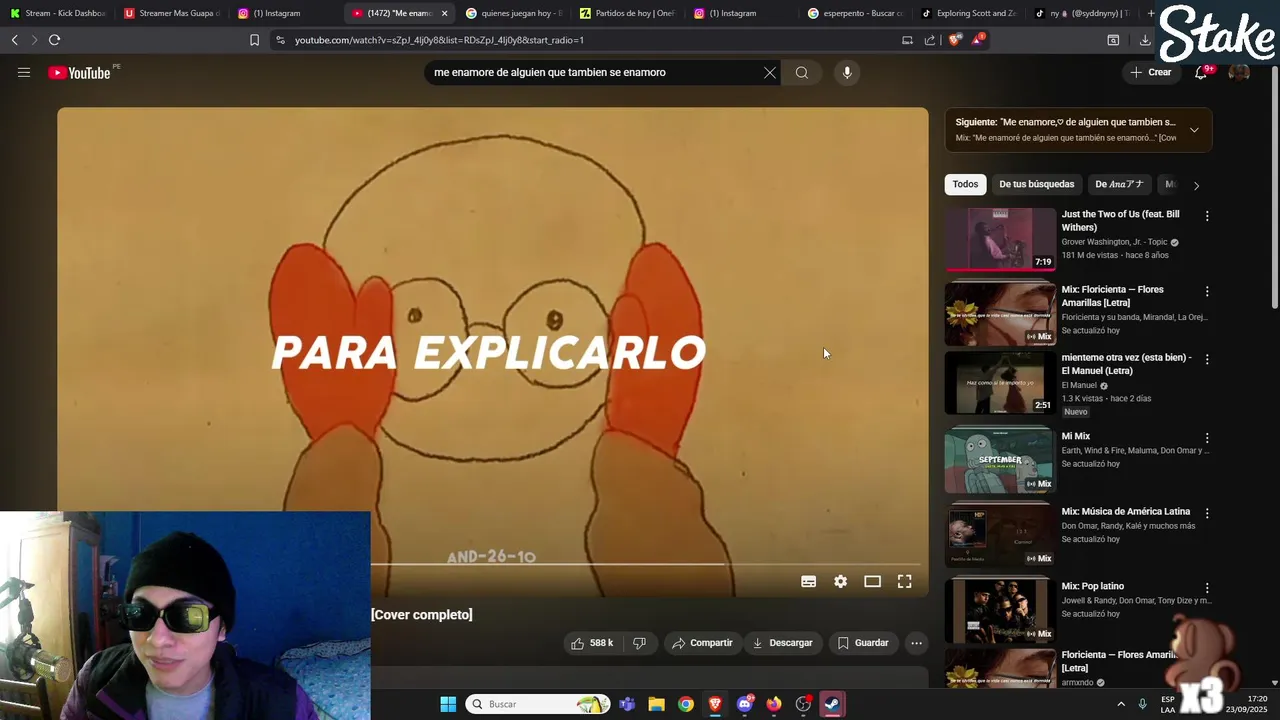1280x720 pixels.
Task: Switch to quienes juegan hoy tab
Action: click(x=514, y=13)
